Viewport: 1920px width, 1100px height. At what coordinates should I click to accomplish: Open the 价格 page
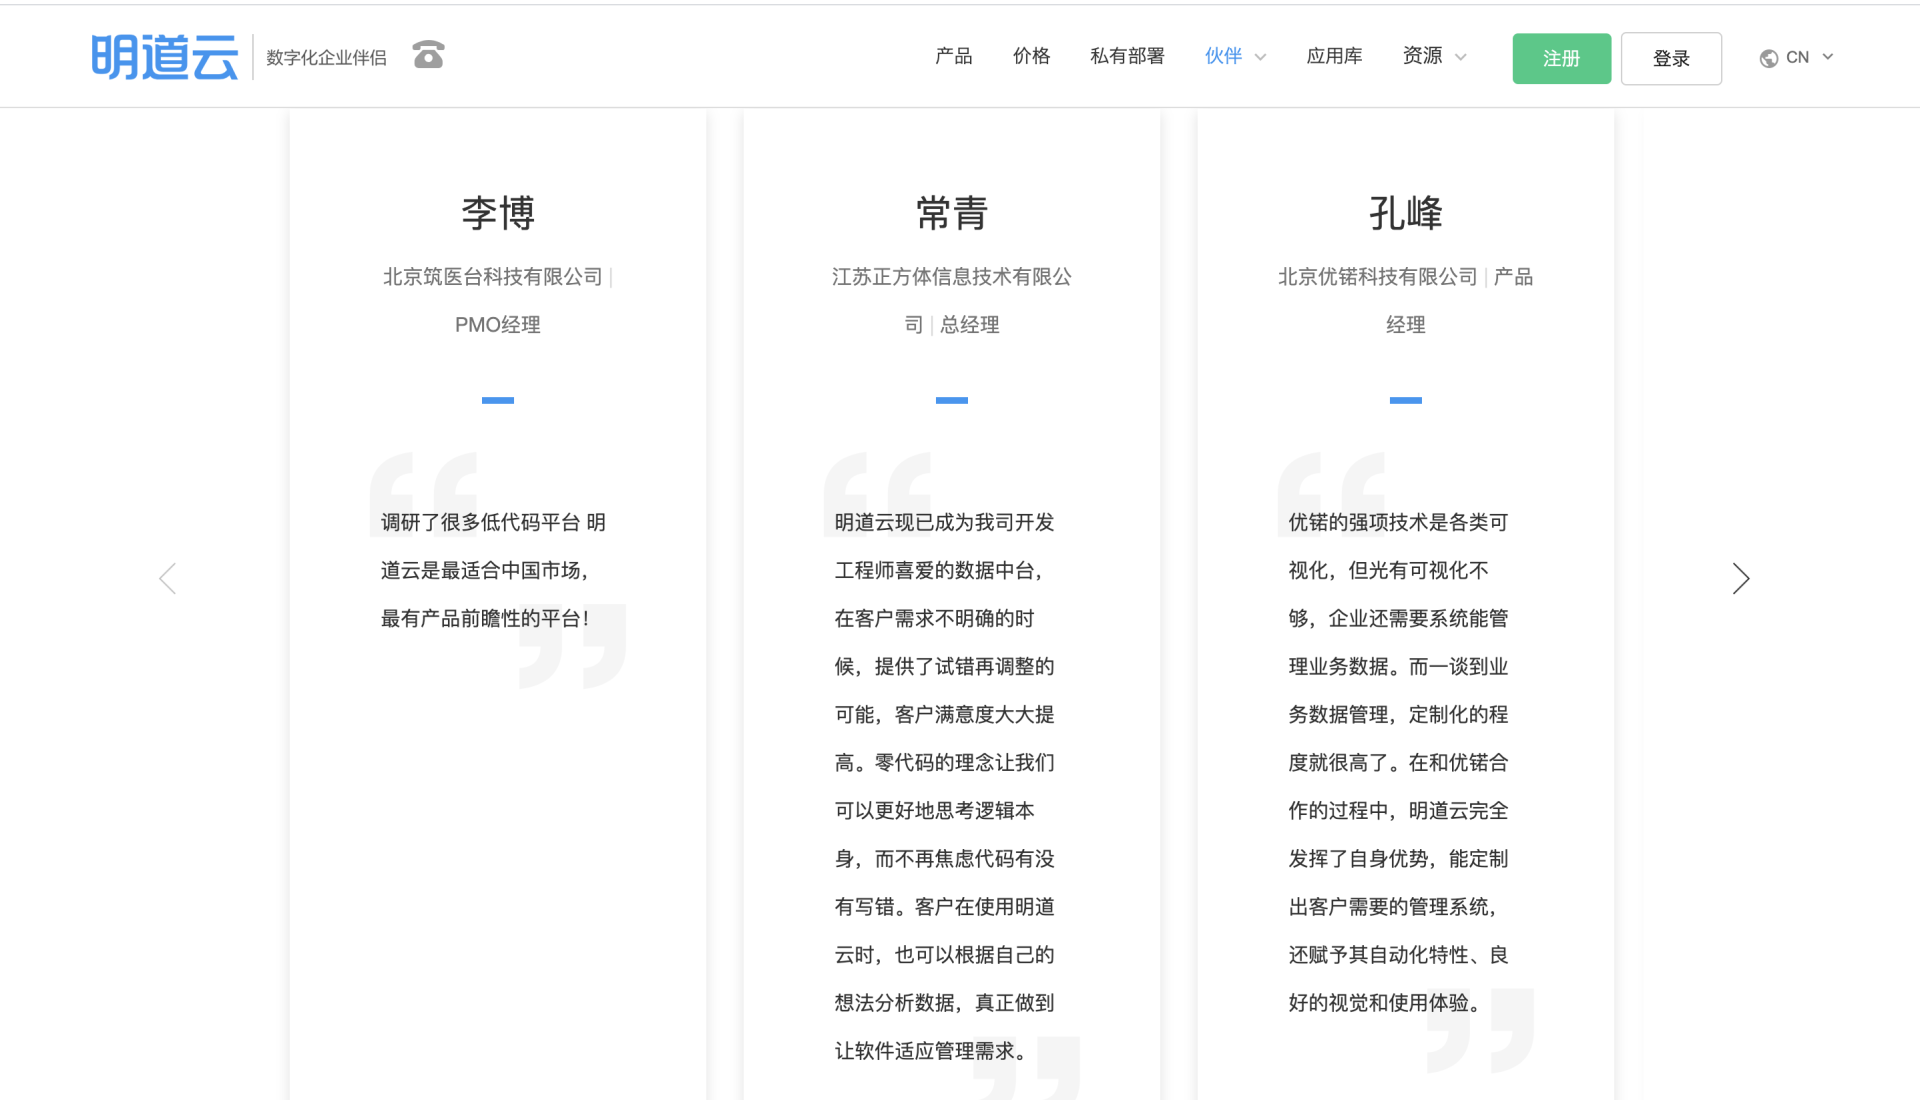click(x=1031, y=56)
